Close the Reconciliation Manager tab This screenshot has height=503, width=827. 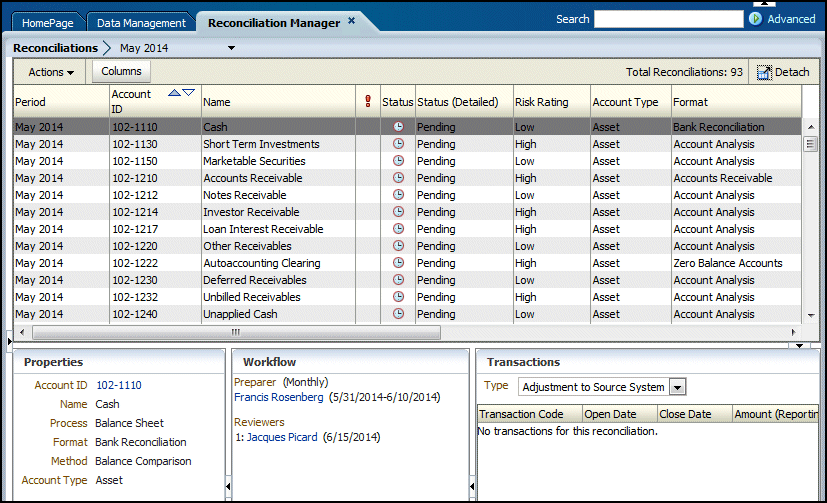coord(351,21)
